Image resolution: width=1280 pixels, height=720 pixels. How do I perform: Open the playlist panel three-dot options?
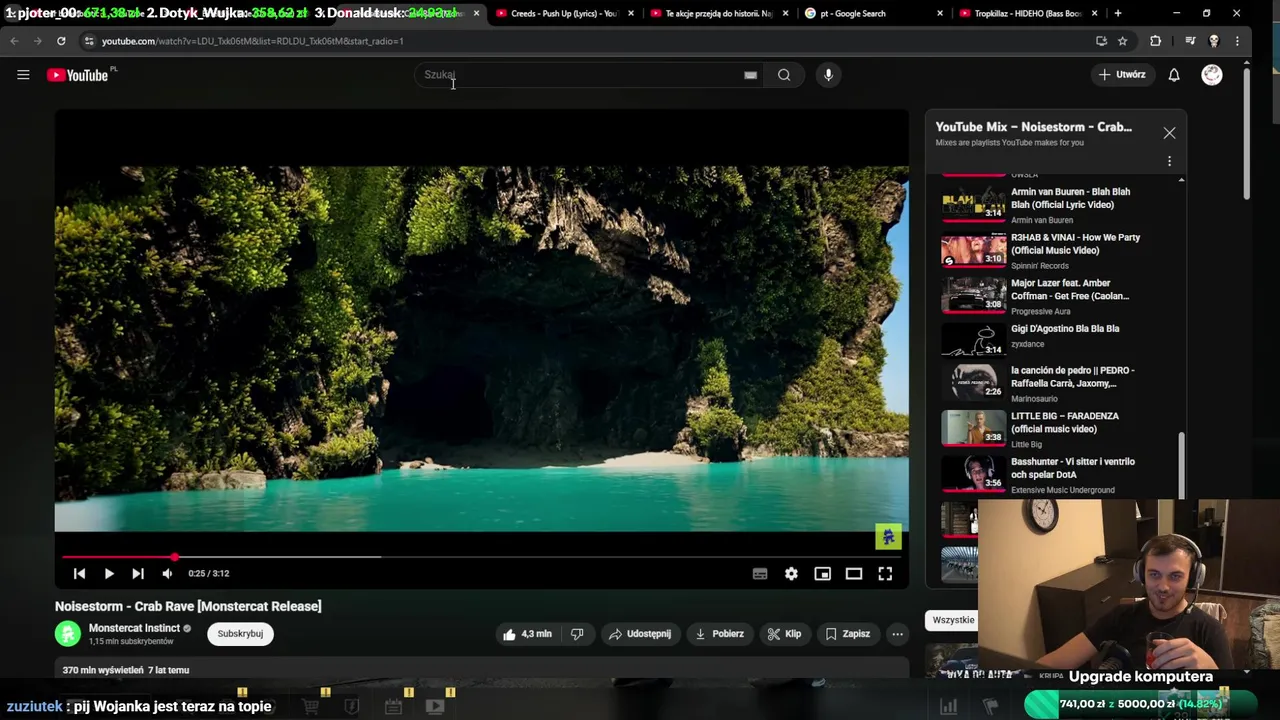click(1169, 161)
